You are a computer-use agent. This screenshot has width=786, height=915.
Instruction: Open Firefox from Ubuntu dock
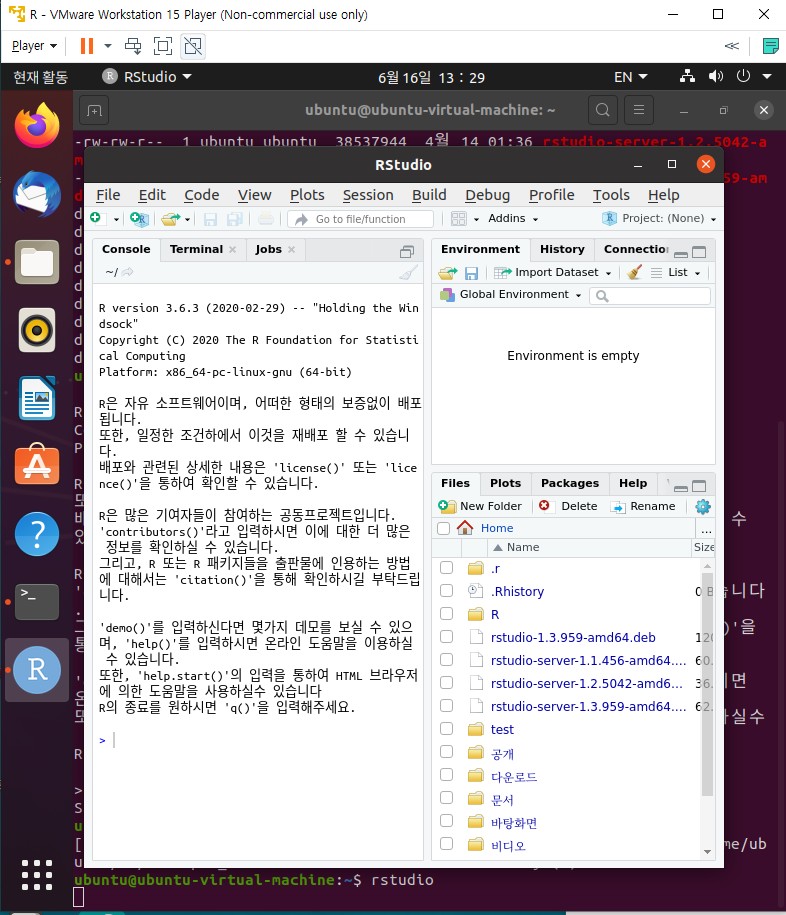[x=37, y=125]
